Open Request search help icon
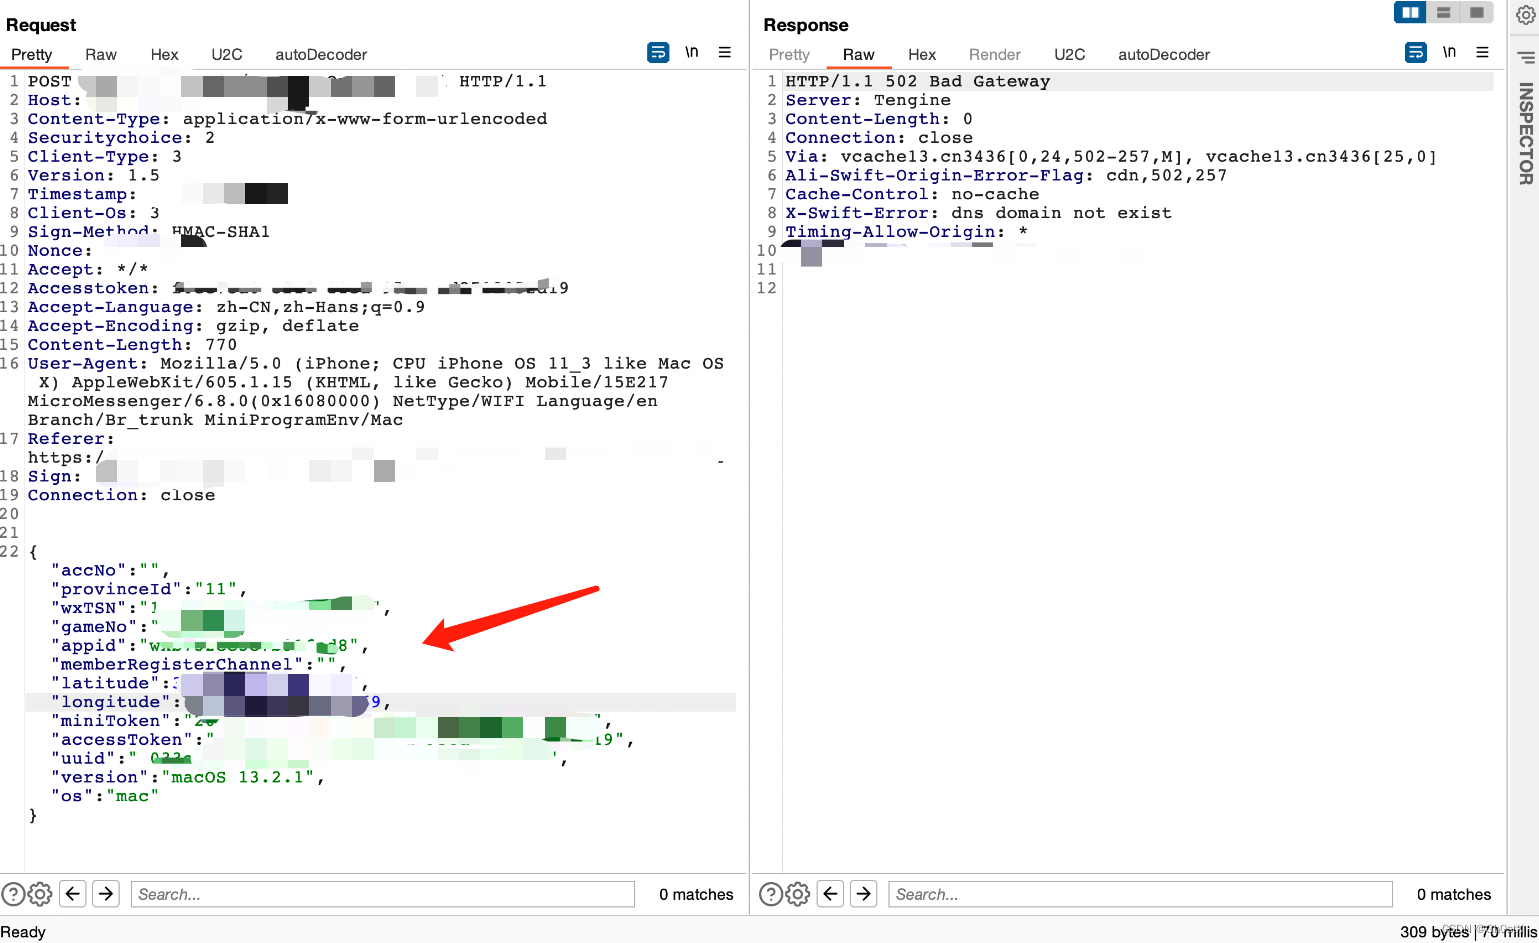The height and width of the screenshot is (943, 1539). pyautogui.click(x=13, y=894)
